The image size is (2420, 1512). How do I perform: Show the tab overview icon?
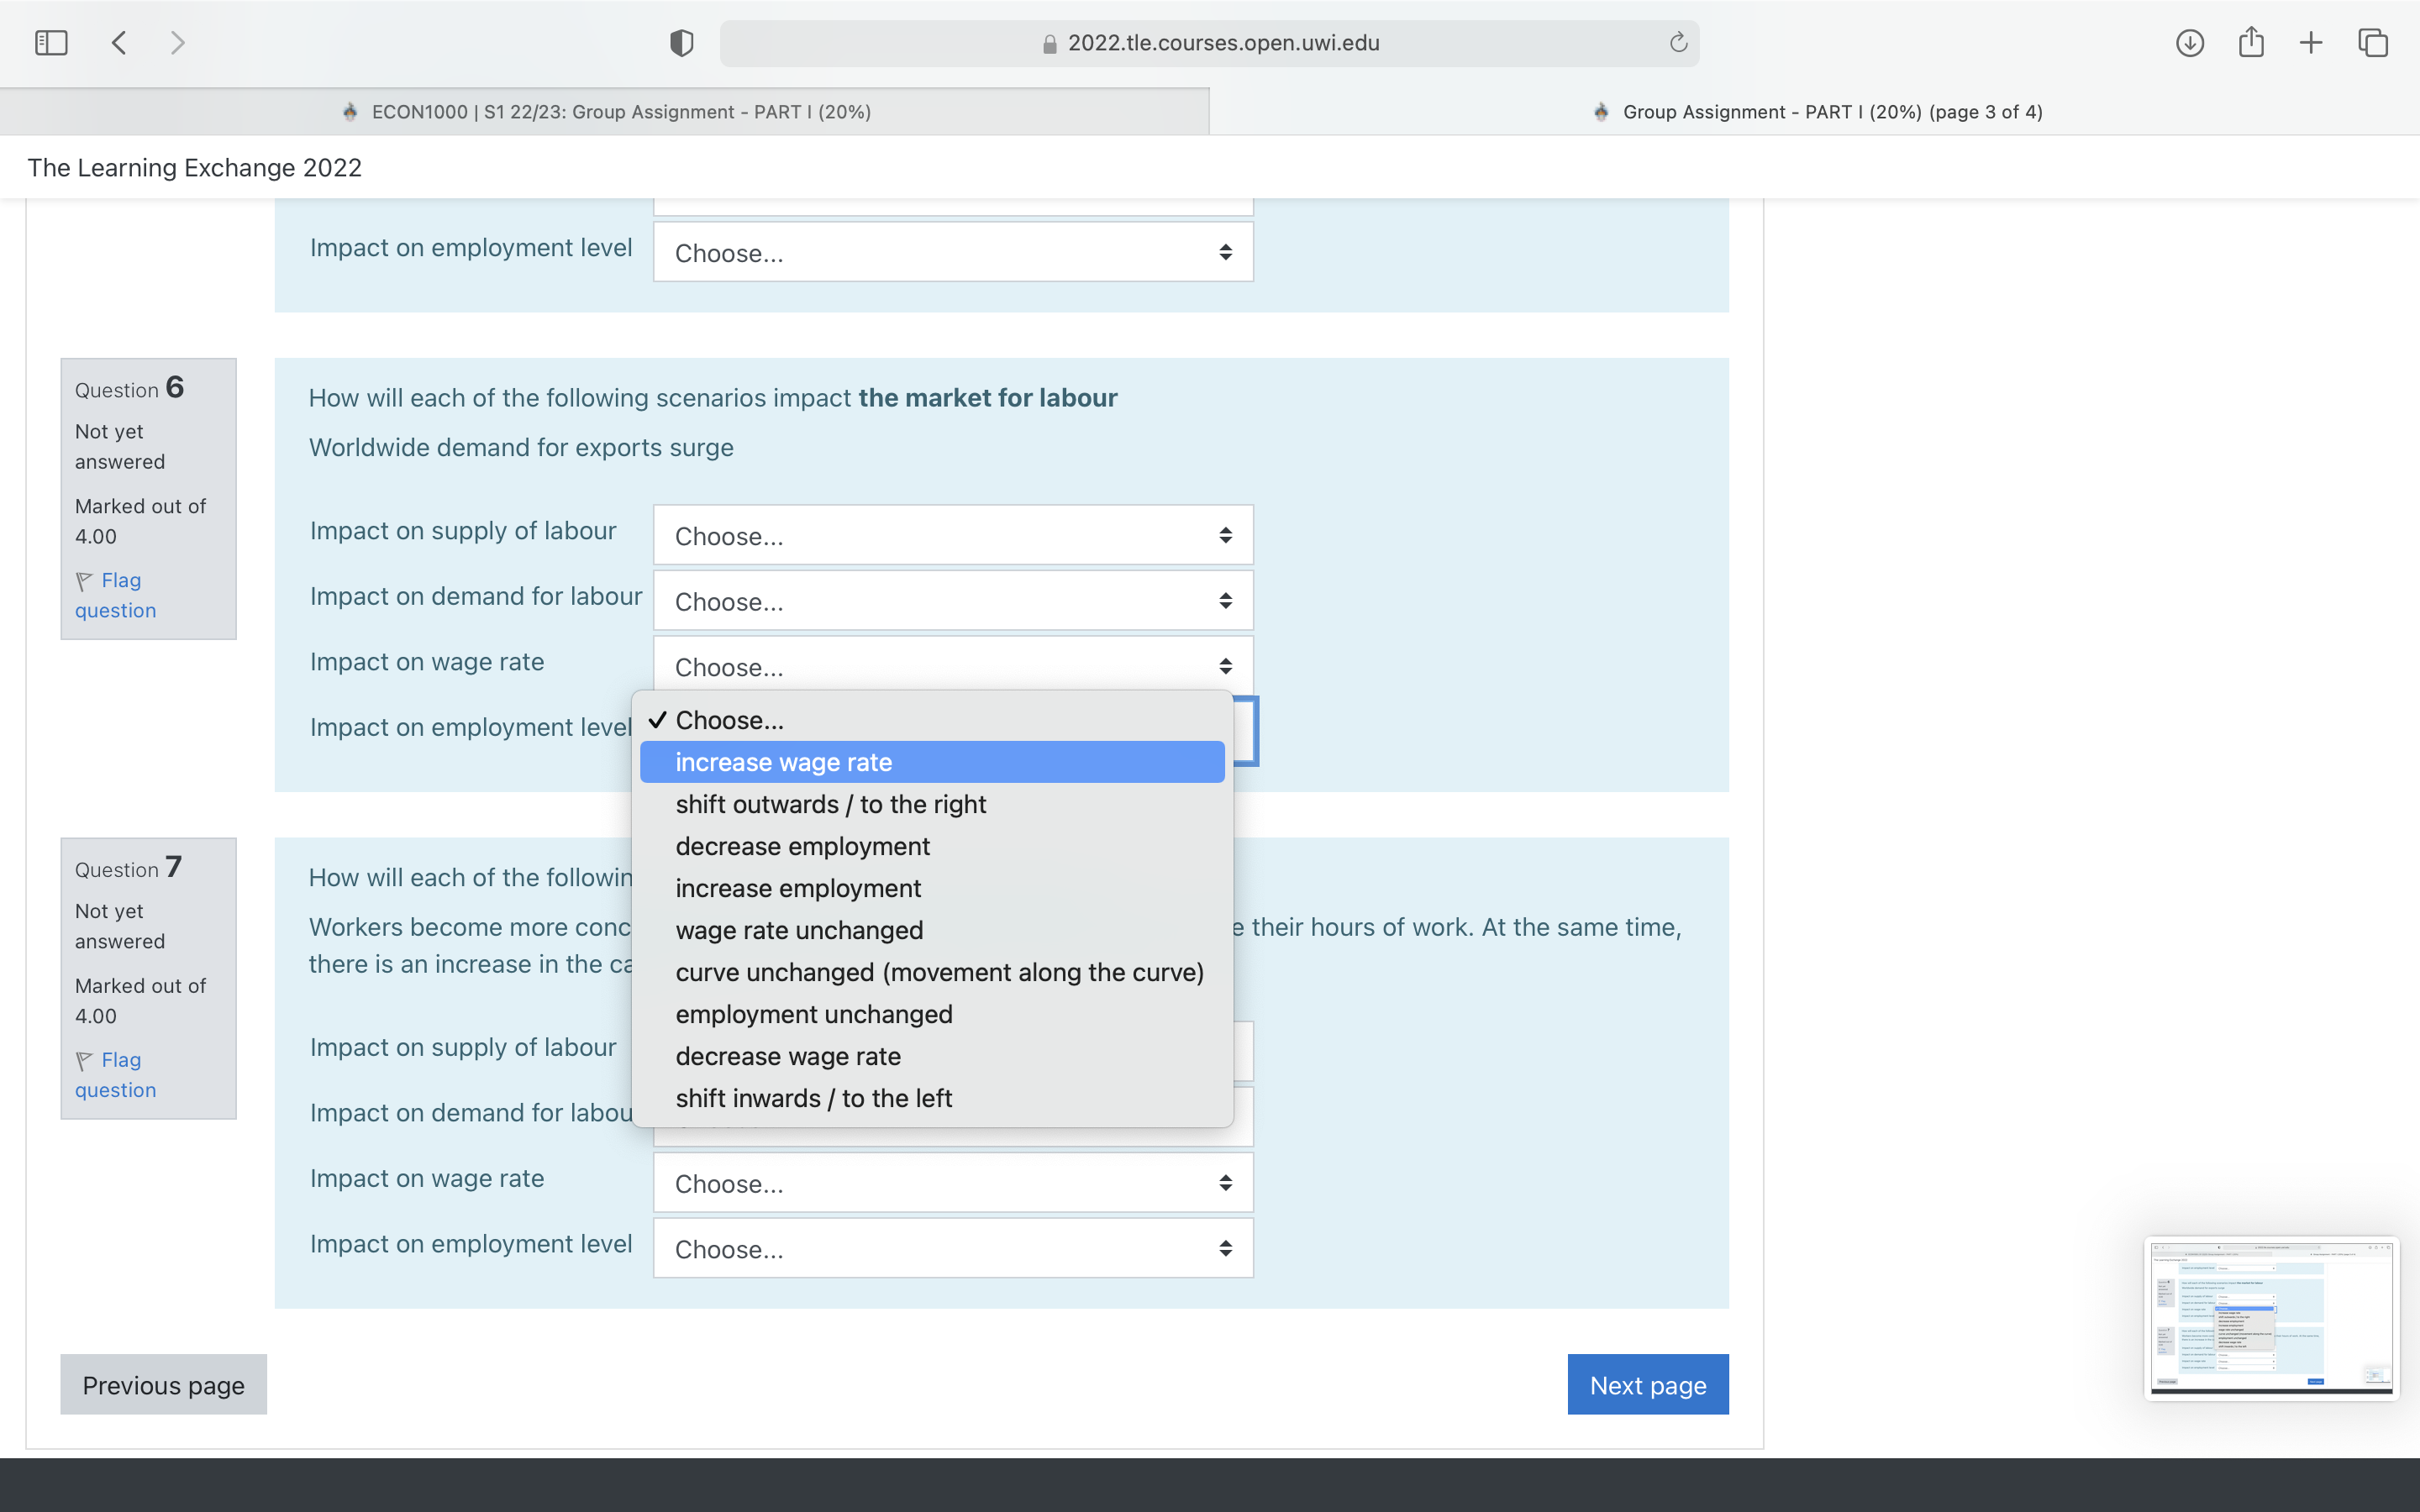click(x=2373, y=43)
